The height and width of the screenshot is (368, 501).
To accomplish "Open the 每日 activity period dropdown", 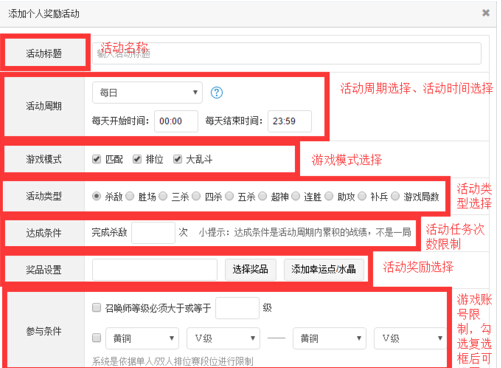I will point(147,92).
